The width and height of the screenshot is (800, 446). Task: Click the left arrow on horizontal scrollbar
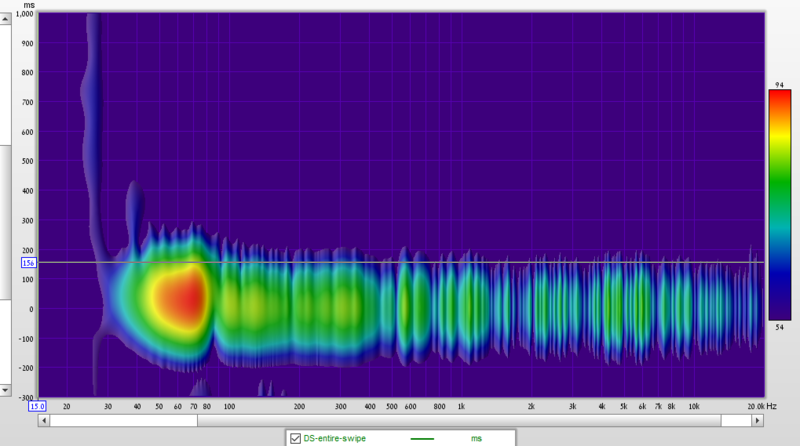(44, 420)
